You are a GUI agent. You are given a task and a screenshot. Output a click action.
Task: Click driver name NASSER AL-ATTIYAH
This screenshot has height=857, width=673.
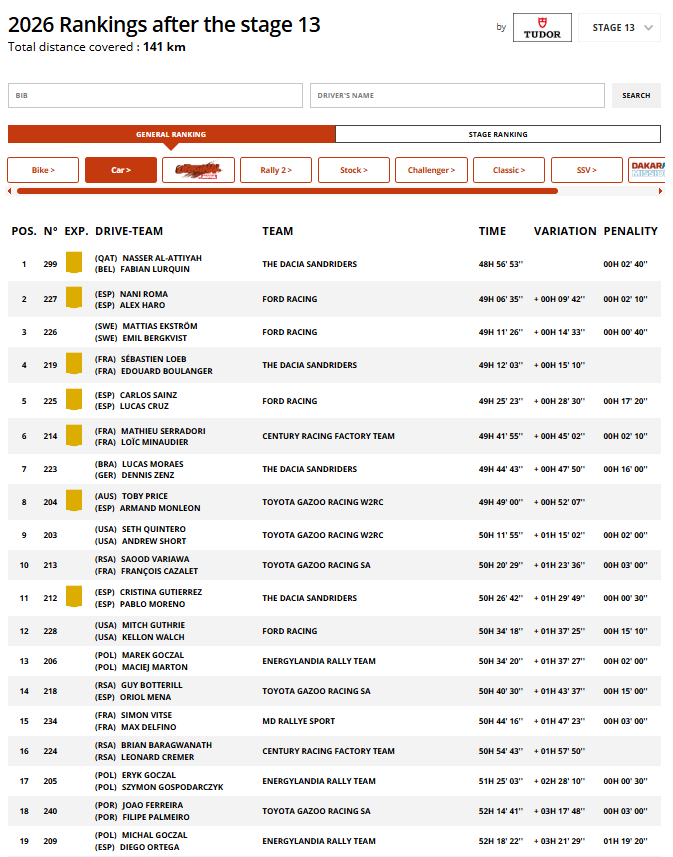click(x=162, y=258)
